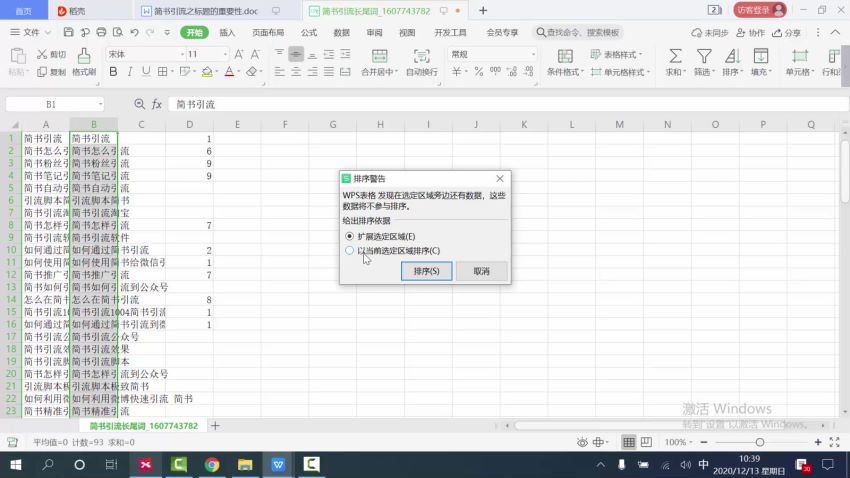Open the font name 宋体 dropdown

pos(182,54)
